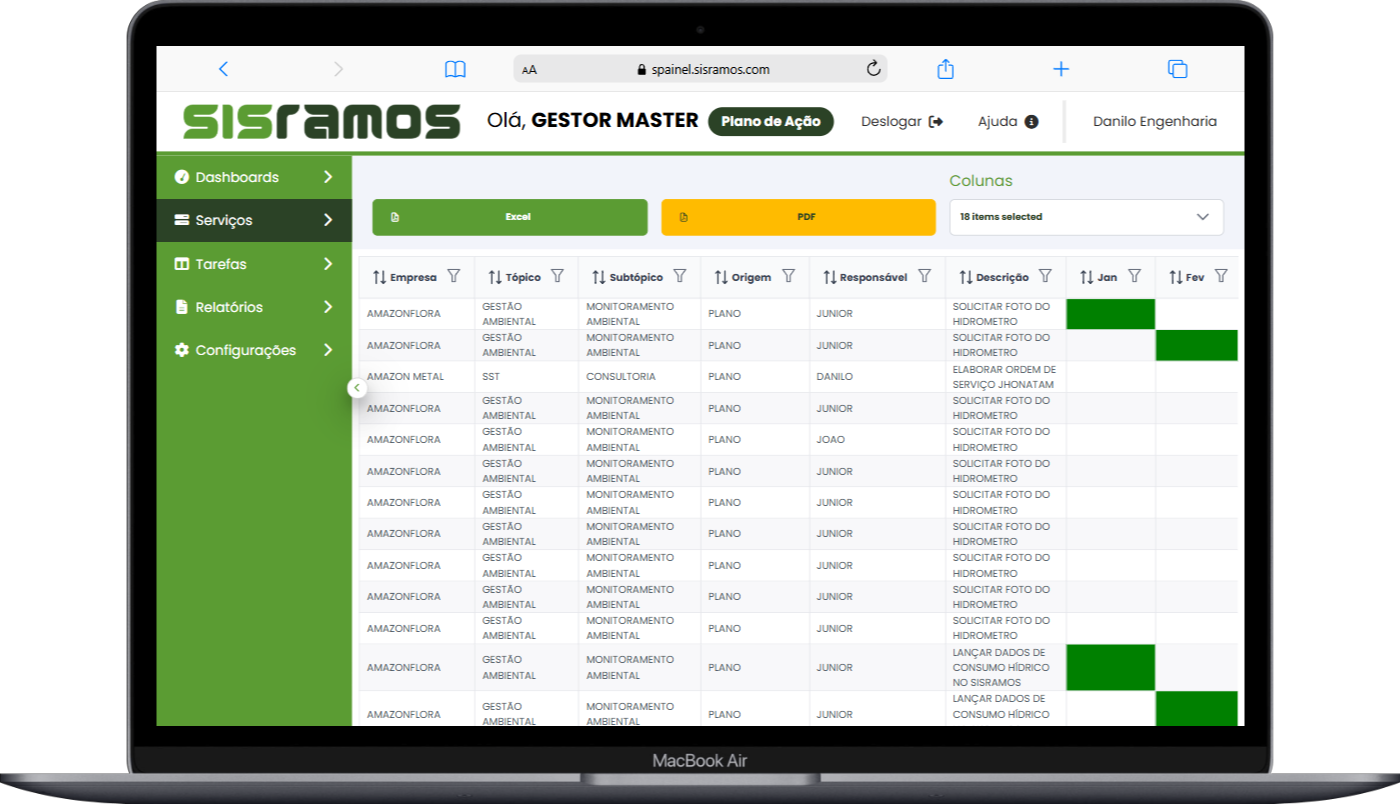Collapse the sidebar with the round arrow
Screen dimensions: 1400x804
(357, 387)
